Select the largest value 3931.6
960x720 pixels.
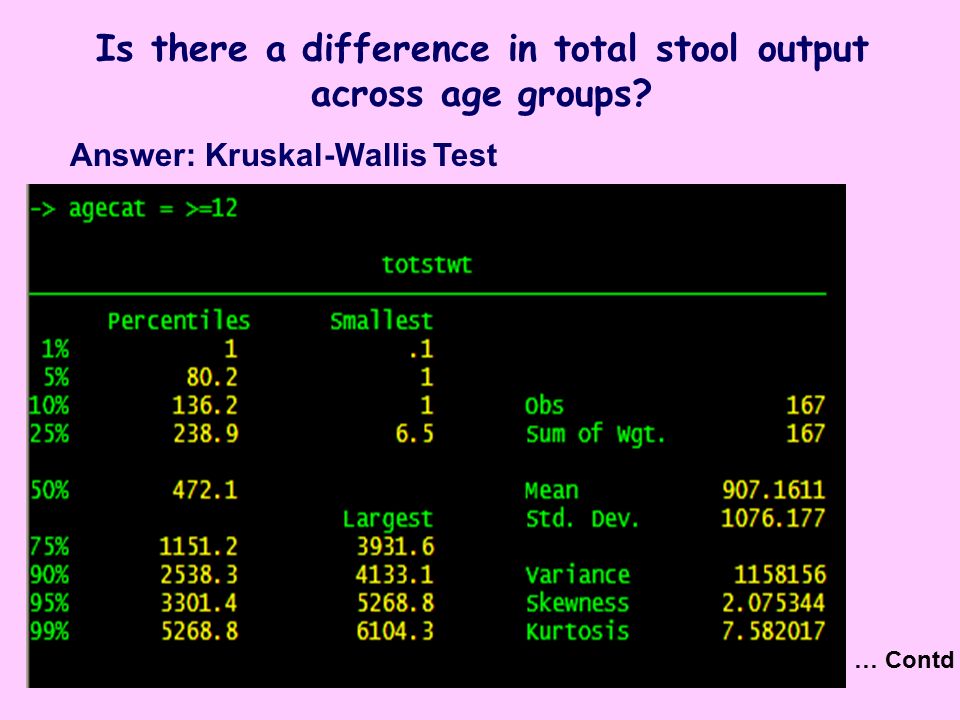click(x=395, y=546)
